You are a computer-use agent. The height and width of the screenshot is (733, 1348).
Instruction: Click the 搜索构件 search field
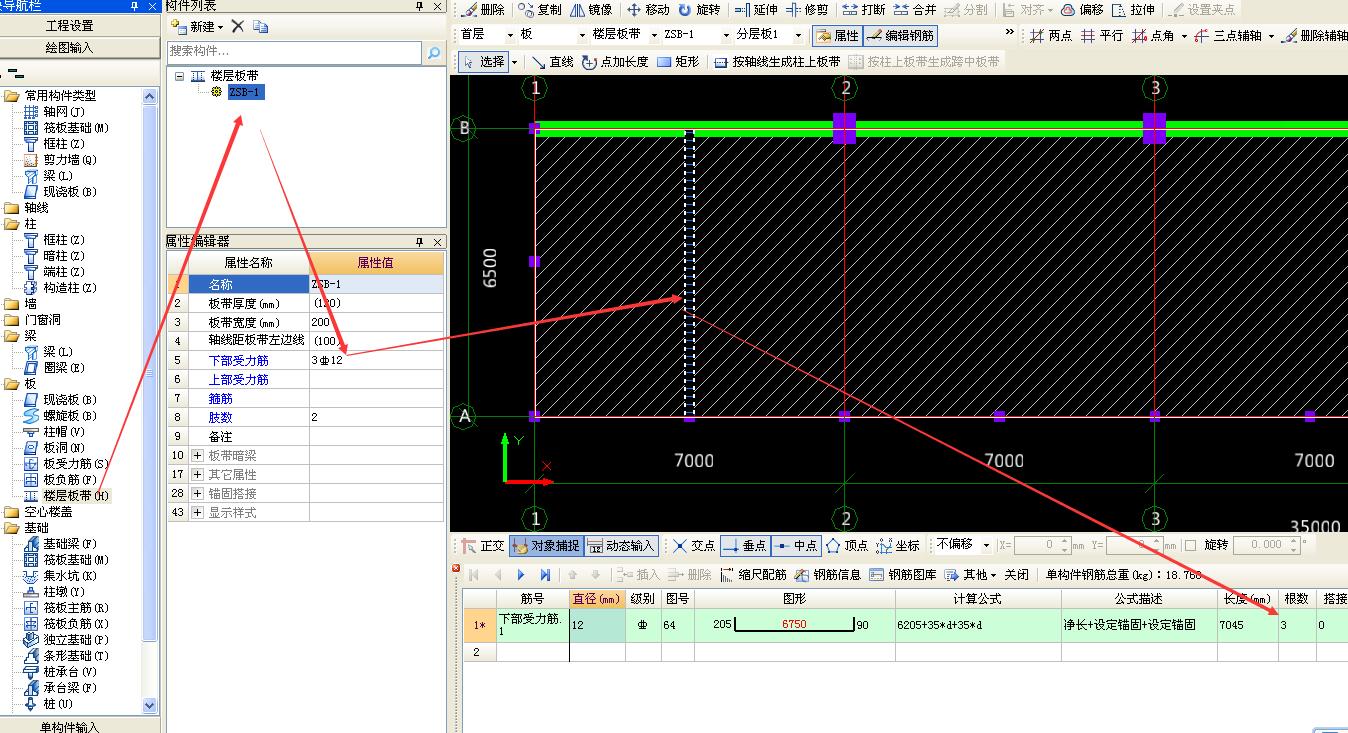tap(295, 52)
